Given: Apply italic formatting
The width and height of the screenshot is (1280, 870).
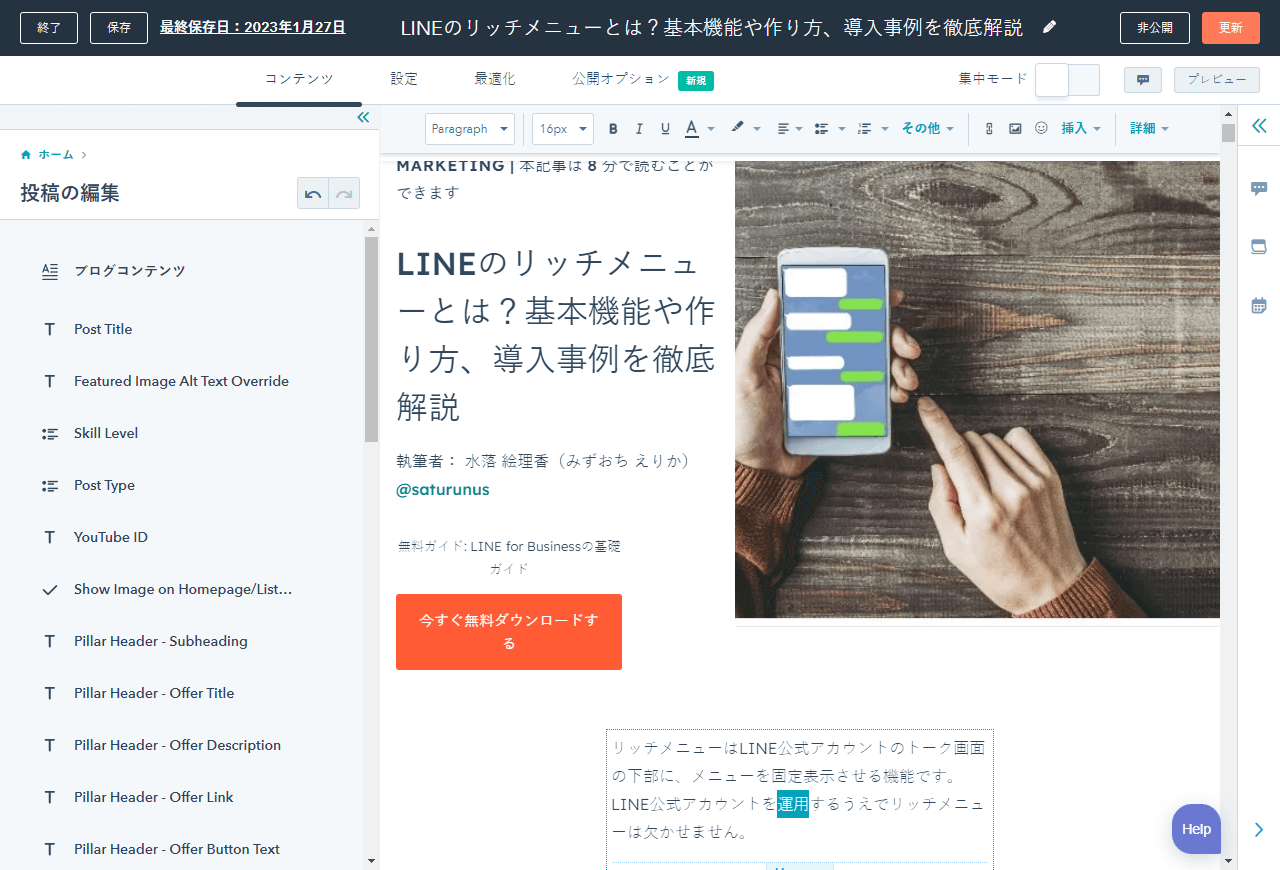Looking at the screenshot, I should [x=639, y=129].
